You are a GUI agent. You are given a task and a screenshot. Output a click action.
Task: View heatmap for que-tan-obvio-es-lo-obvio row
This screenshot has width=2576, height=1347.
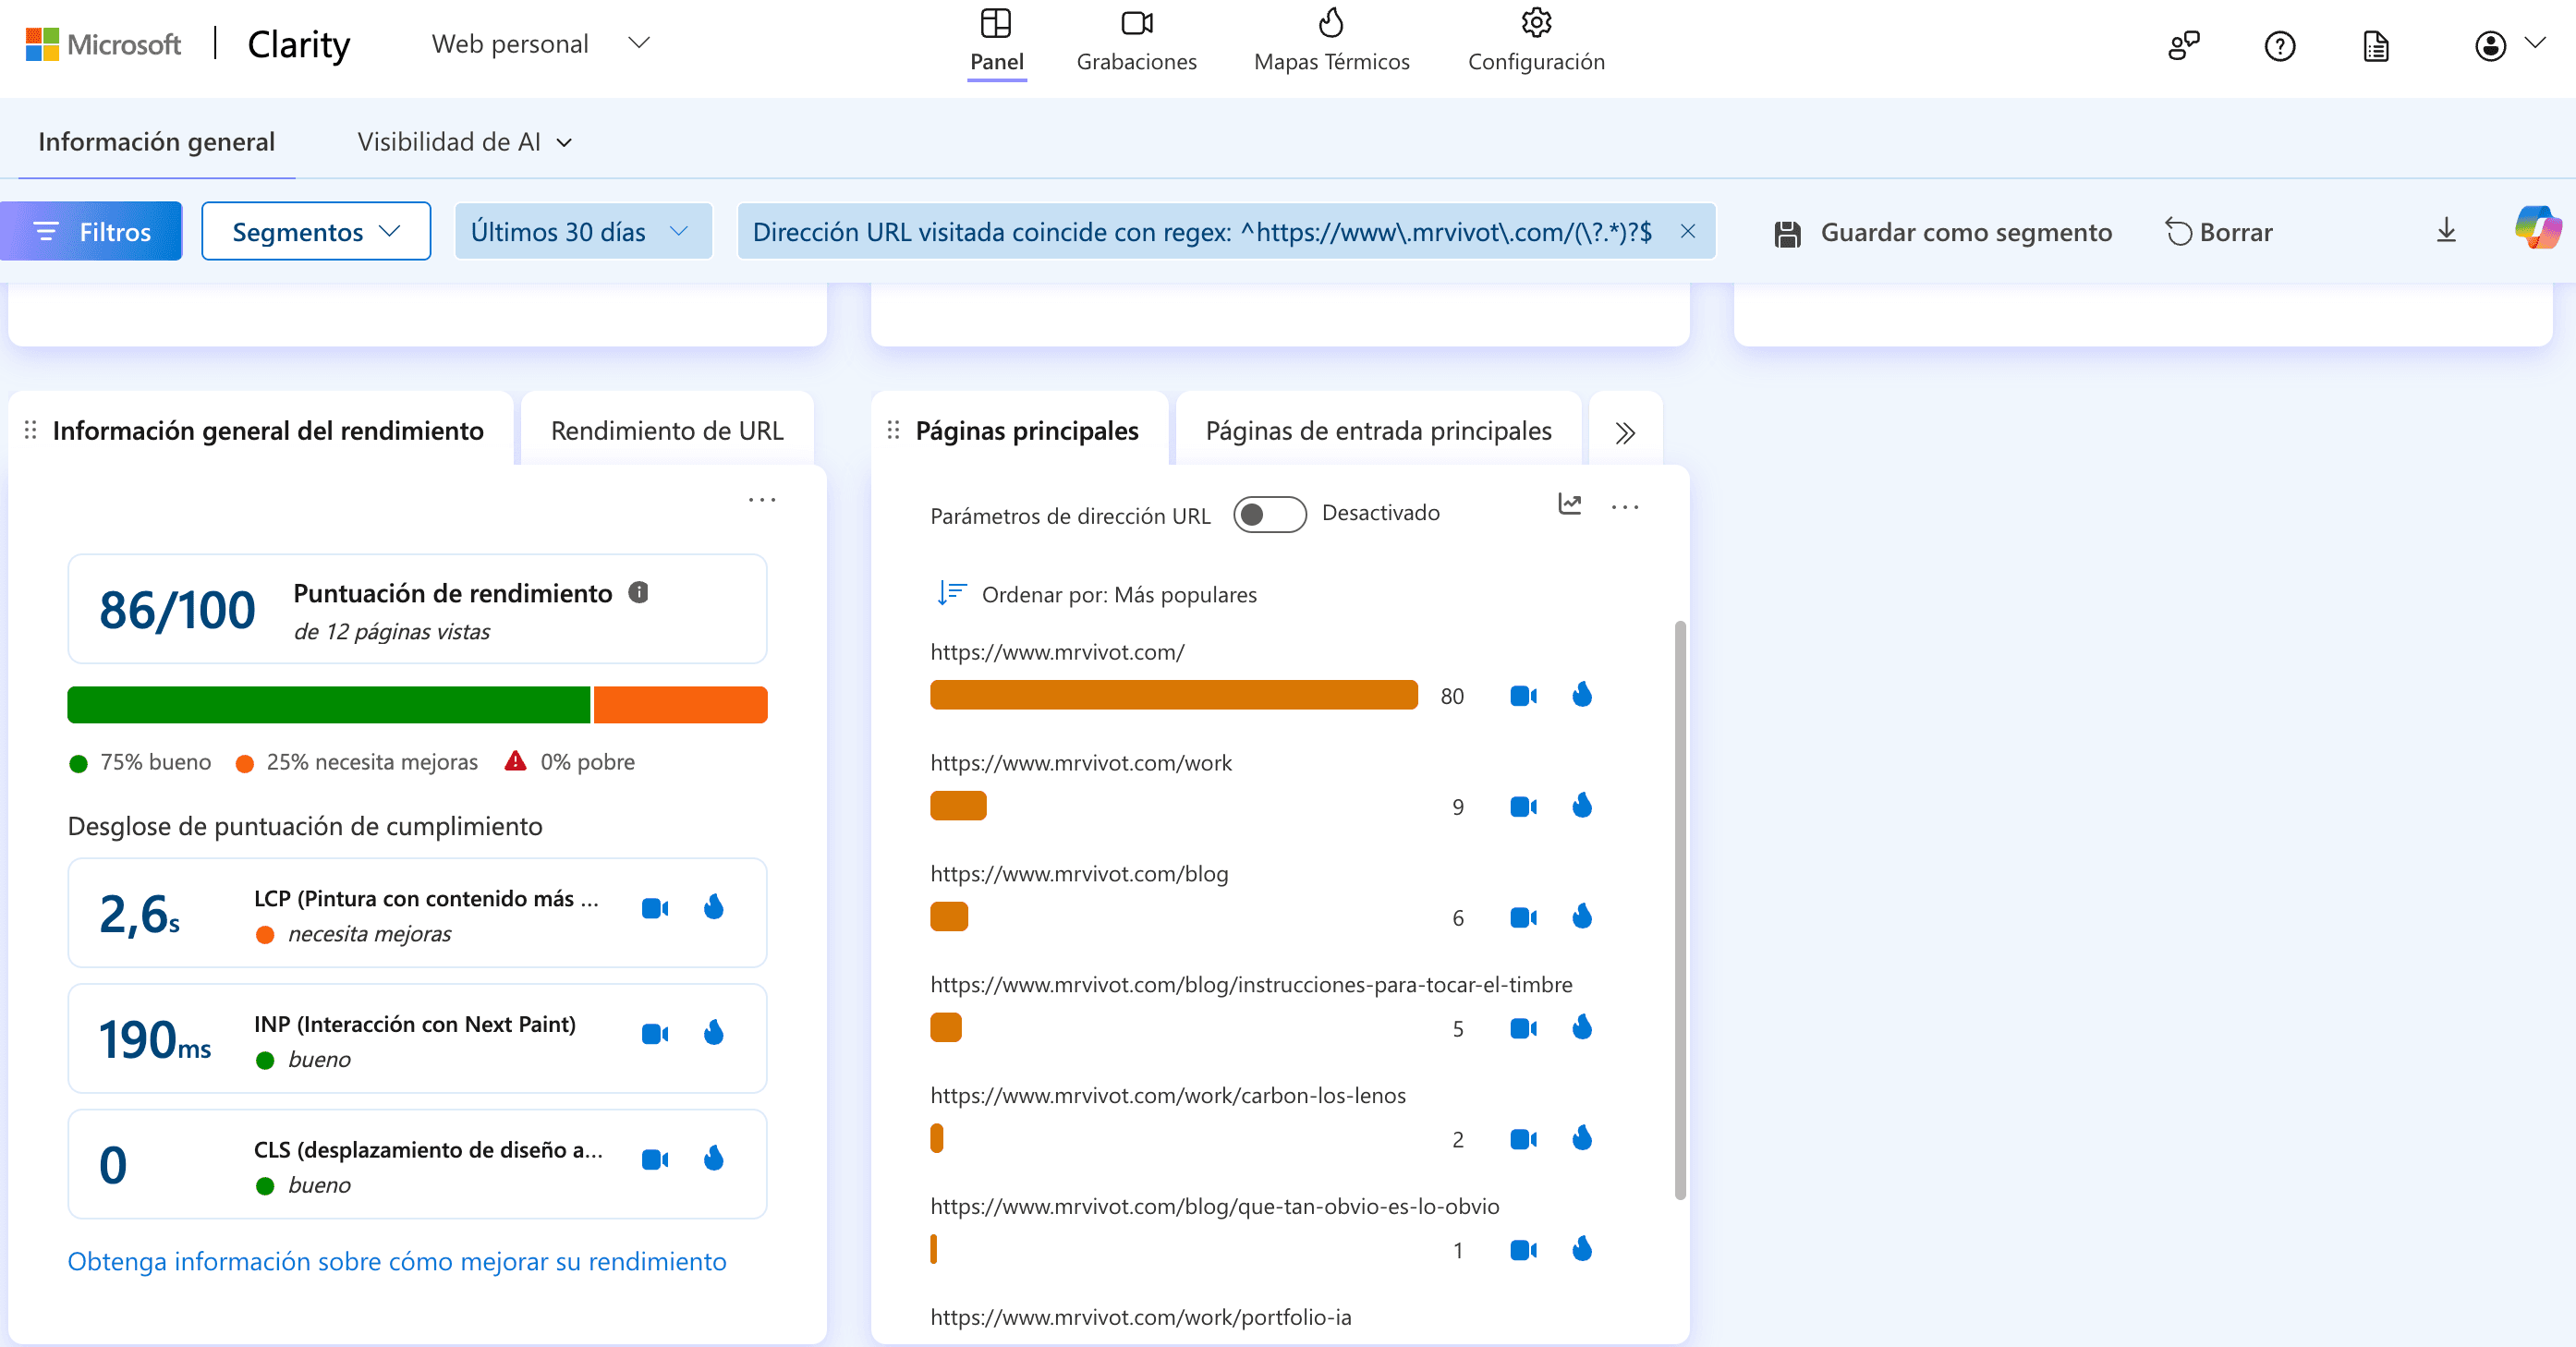click(x=1582, y=1249)
